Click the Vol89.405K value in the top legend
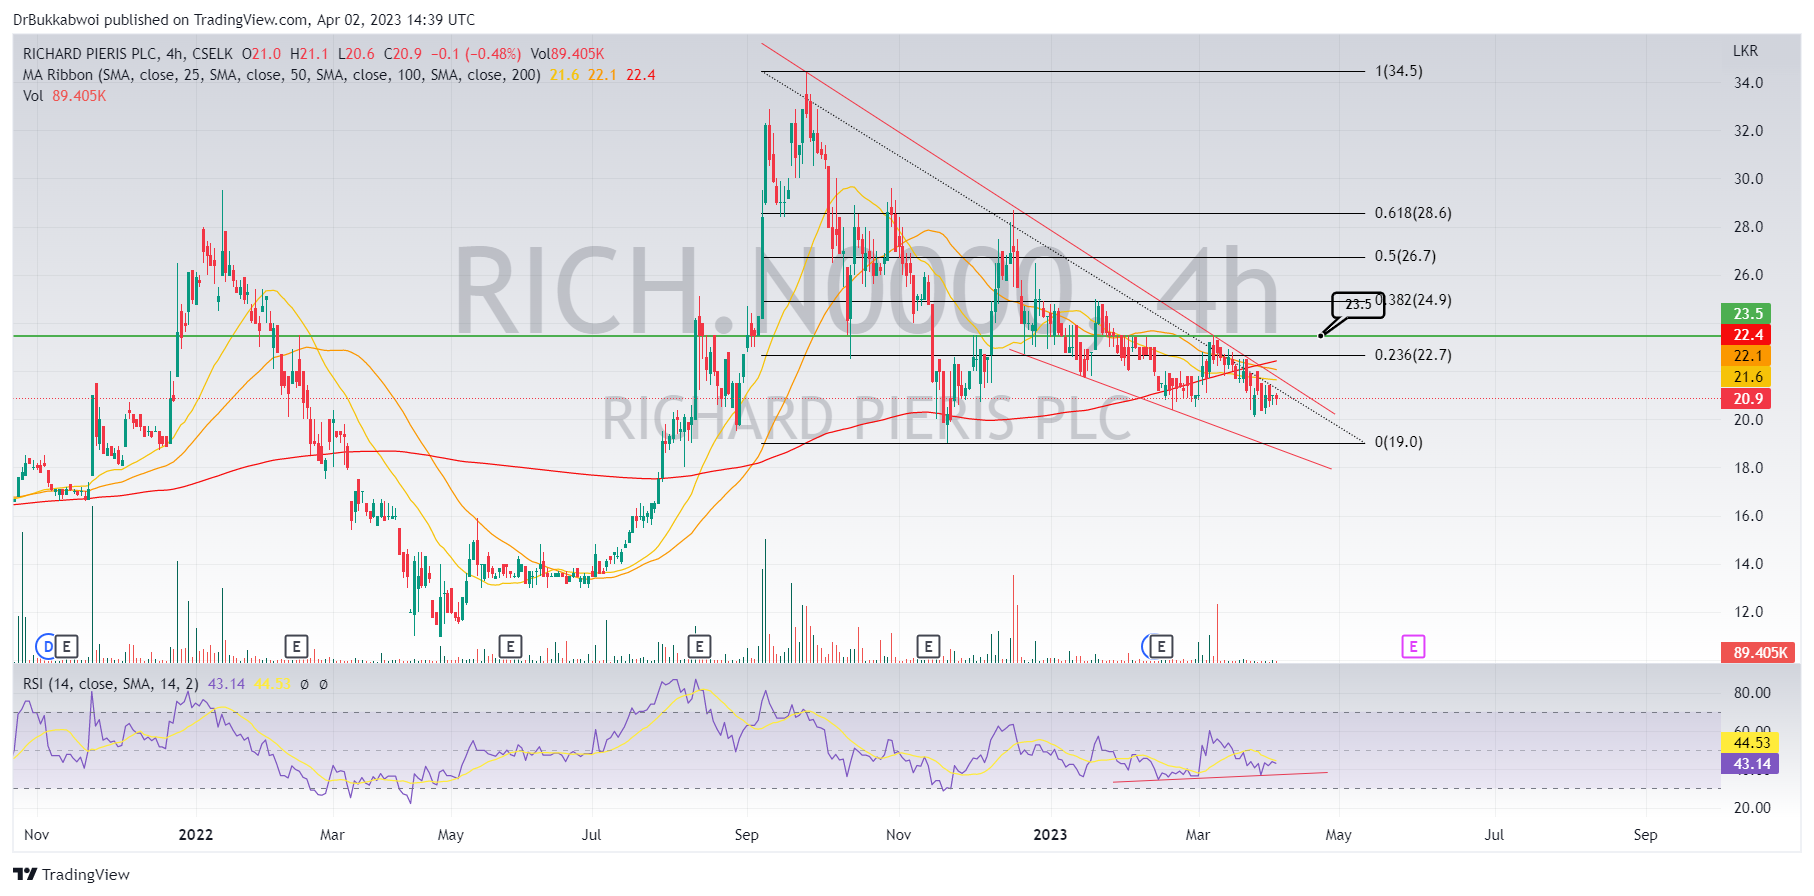Image resolution: width=1814 pixels, height=896 pixels. [567, 54]
